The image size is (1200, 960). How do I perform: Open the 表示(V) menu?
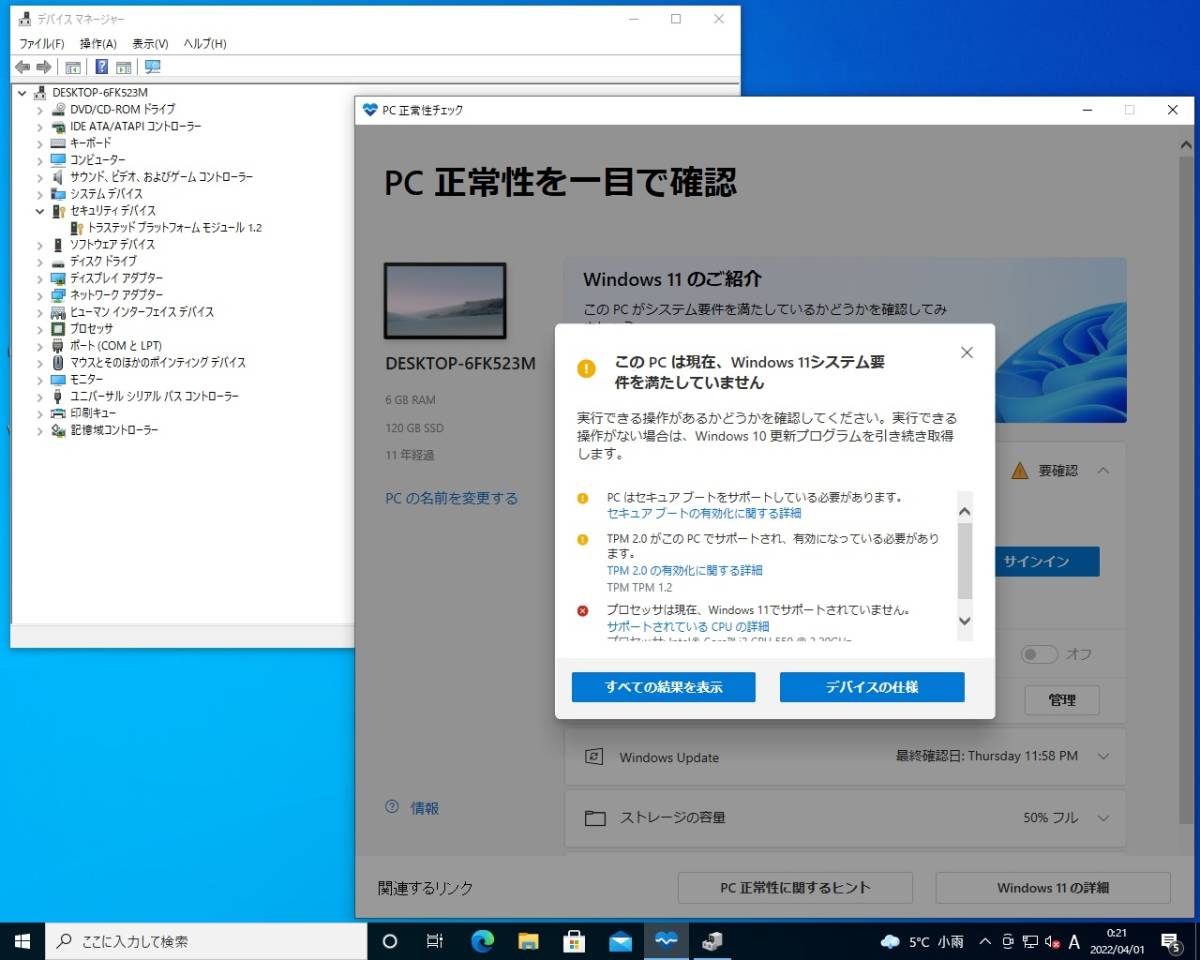pyautogui.click(x=149, y=43)
